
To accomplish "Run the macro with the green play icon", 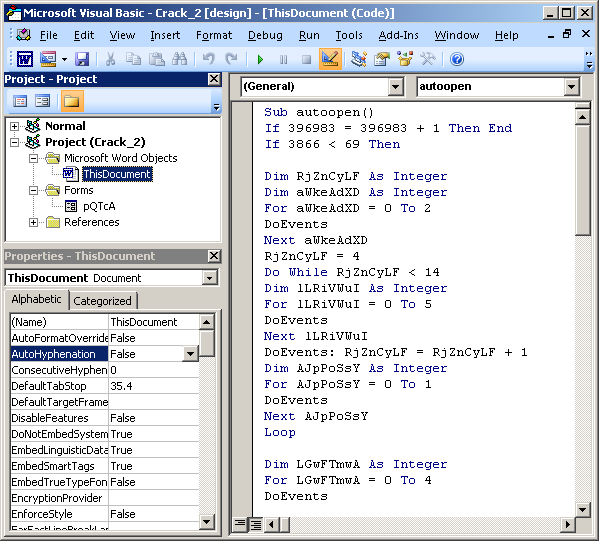I will point(261,60).
